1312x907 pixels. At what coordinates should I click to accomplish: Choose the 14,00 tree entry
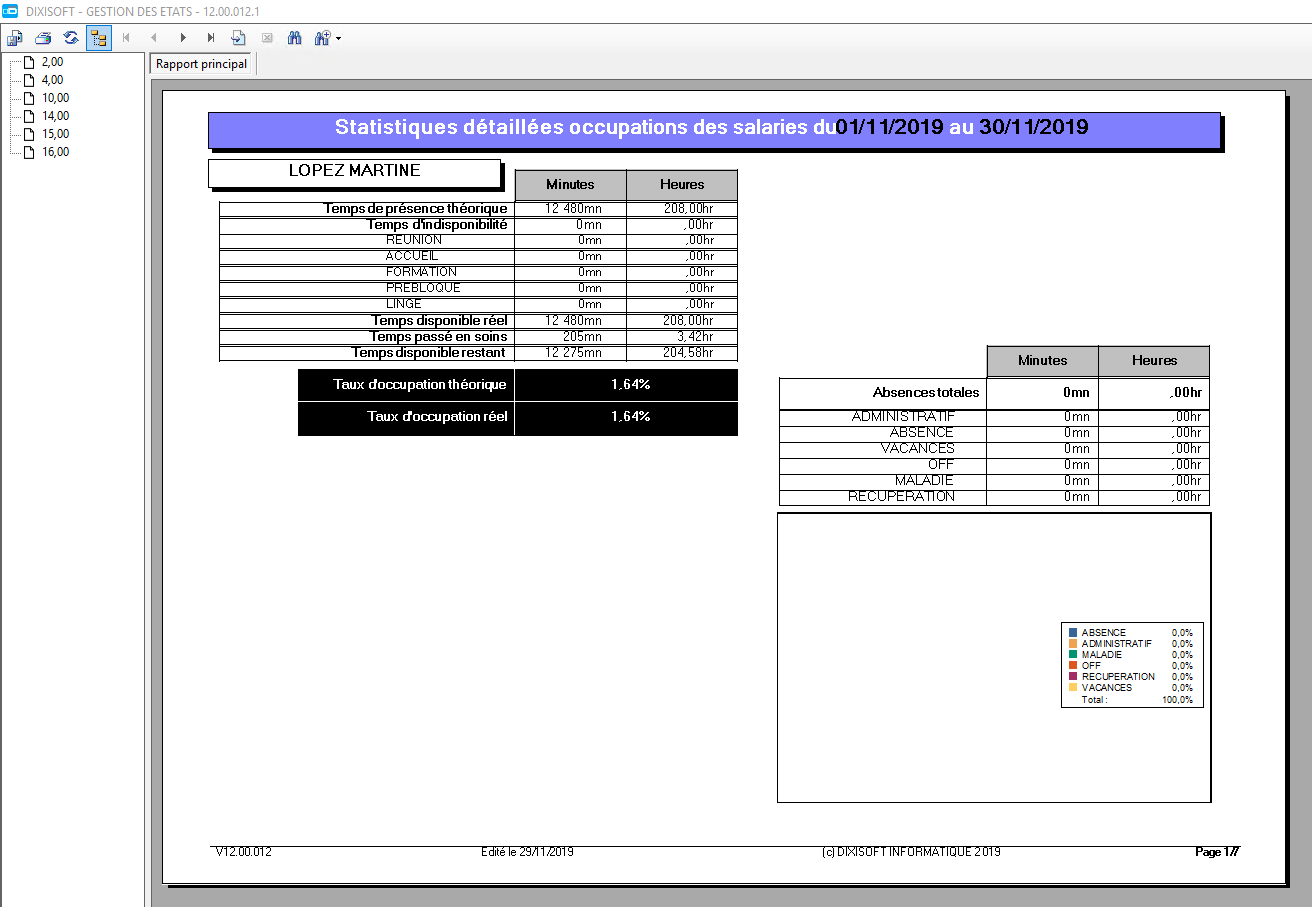[x=55, y=116]
